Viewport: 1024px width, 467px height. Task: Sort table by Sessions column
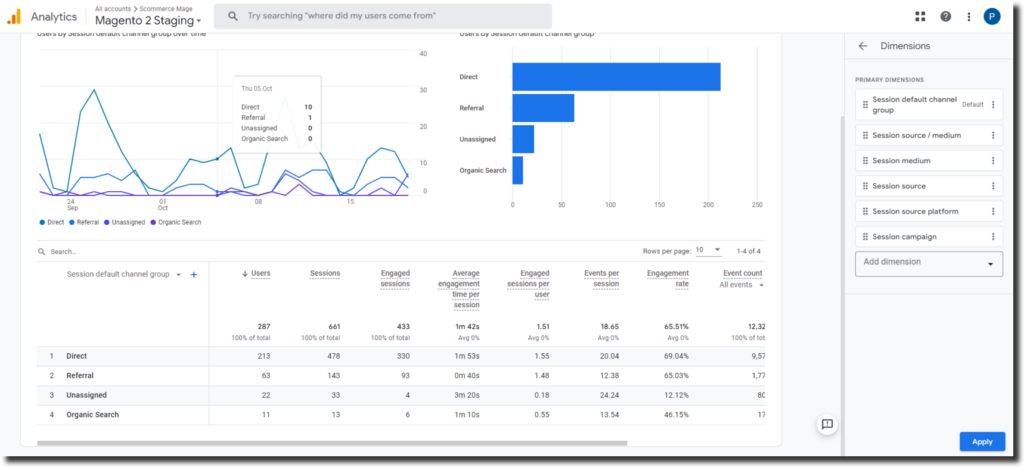point(324,273)
